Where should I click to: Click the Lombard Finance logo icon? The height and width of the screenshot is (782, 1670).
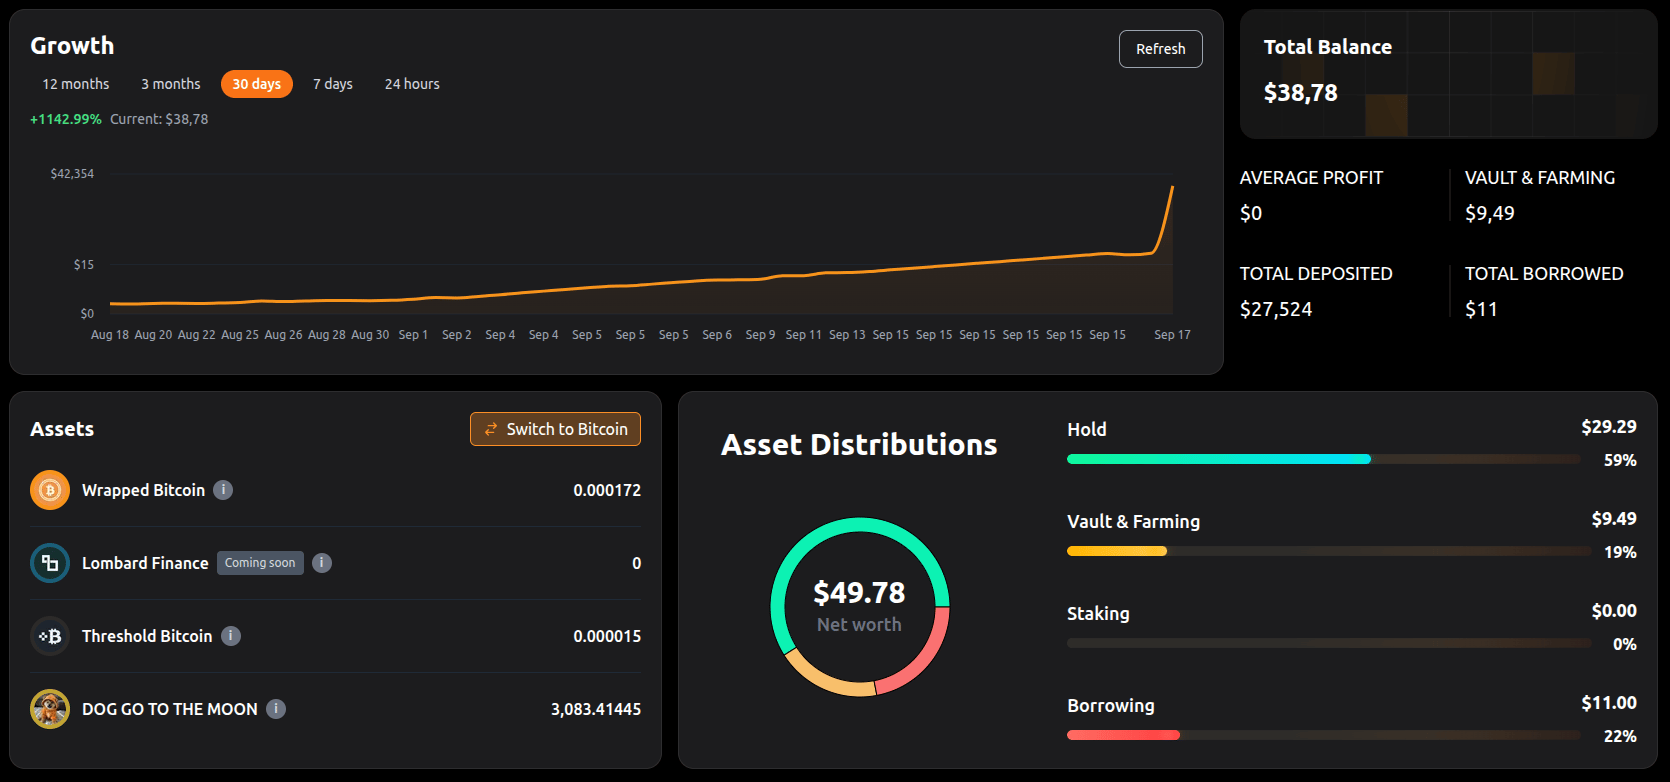pyautogui.click(x=50, y=563)
